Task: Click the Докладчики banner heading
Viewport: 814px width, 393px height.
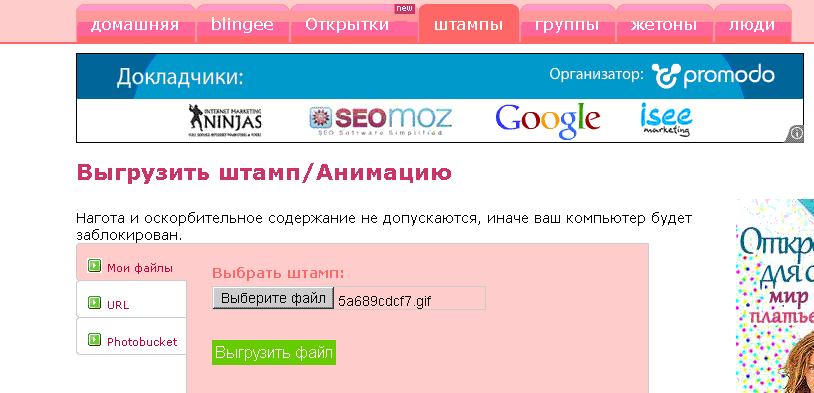Action: (x=180, y=78)
